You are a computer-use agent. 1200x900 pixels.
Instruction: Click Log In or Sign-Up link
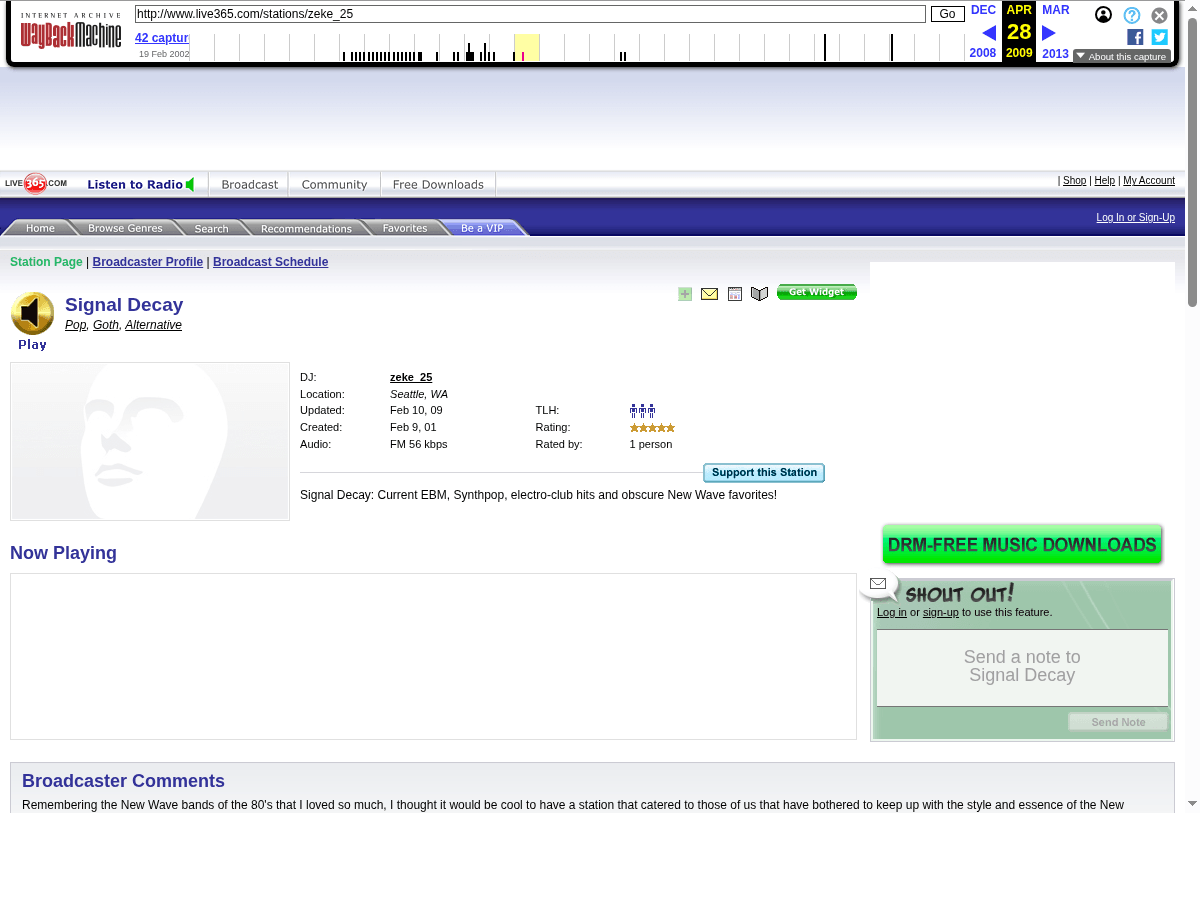click(1135, 217)
